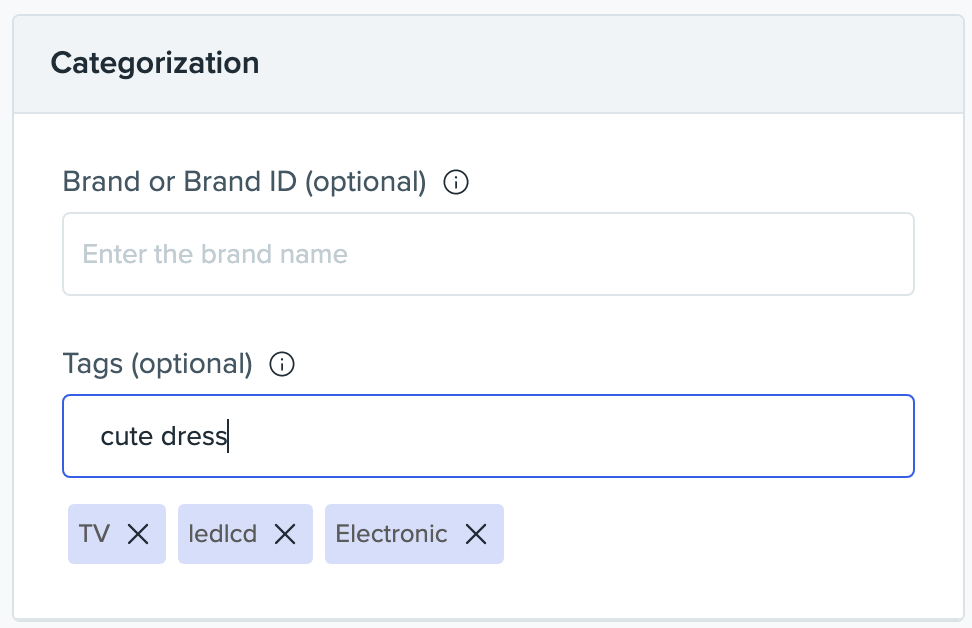
Task: Click the gray Categorization header bar background
Action: click(x=600, y=63)
